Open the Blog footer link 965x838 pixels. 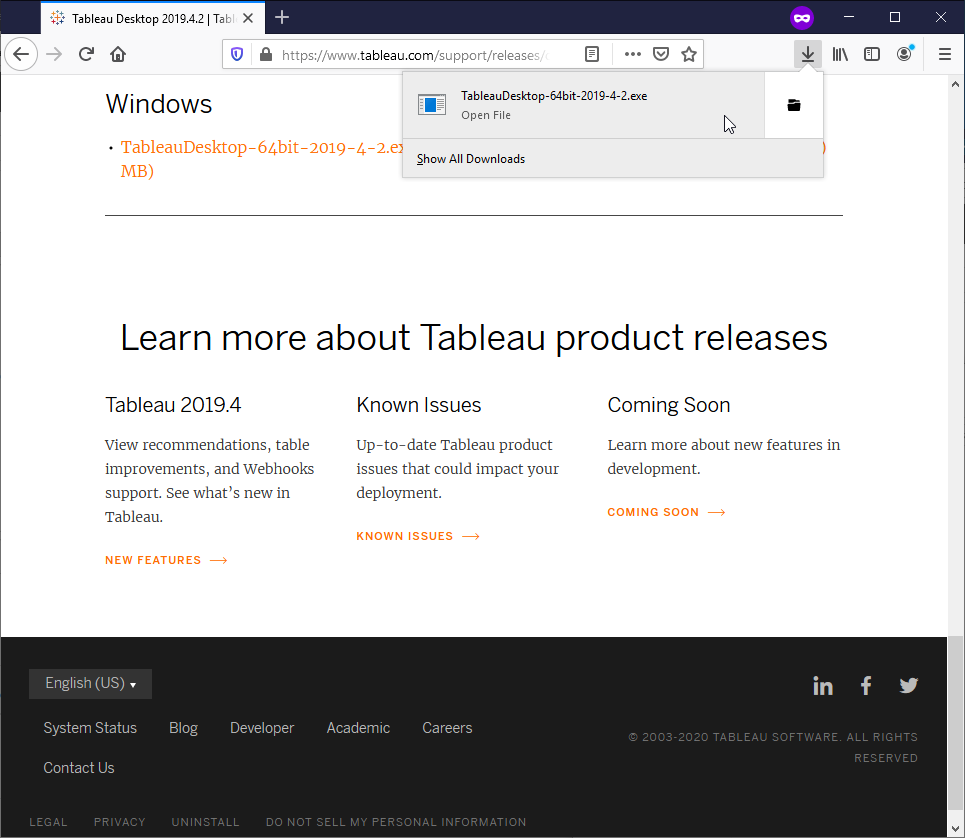coord(183,728)
